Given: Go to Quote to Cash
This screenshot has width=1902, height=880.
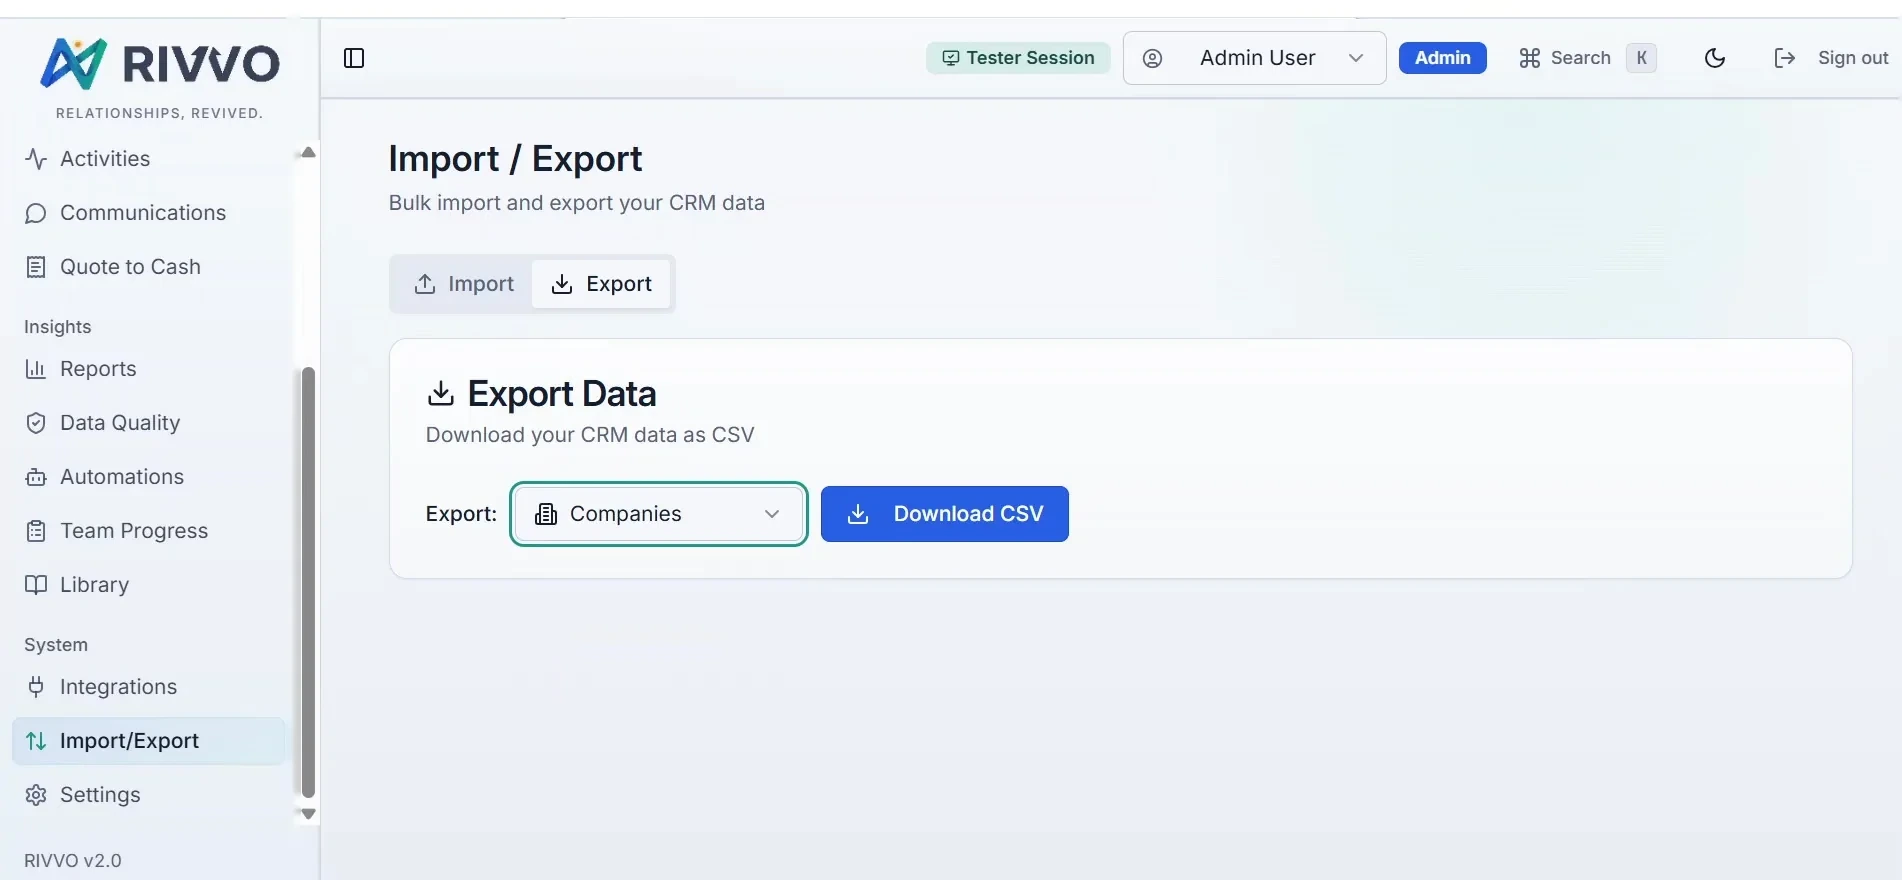Looking at the screenshot, I should [x=148, y=267].
